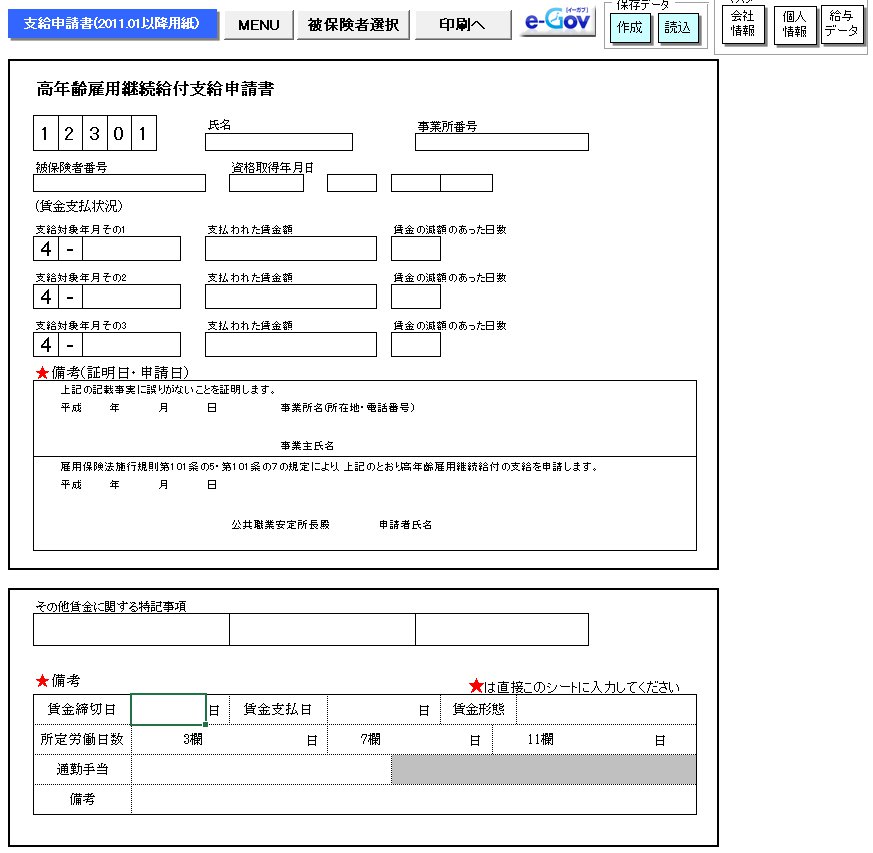The width and height of the screenshot is (873, 853).
Task: Click the 通勤手当 input cell
Action: [260, 769]
